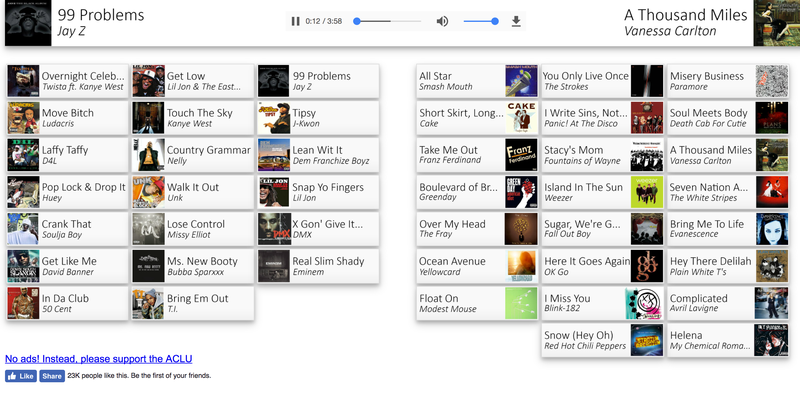This screenshot has height=406, width=800.
Task: Select Stacy's Mom album art
Action: [x=647, y=155]
